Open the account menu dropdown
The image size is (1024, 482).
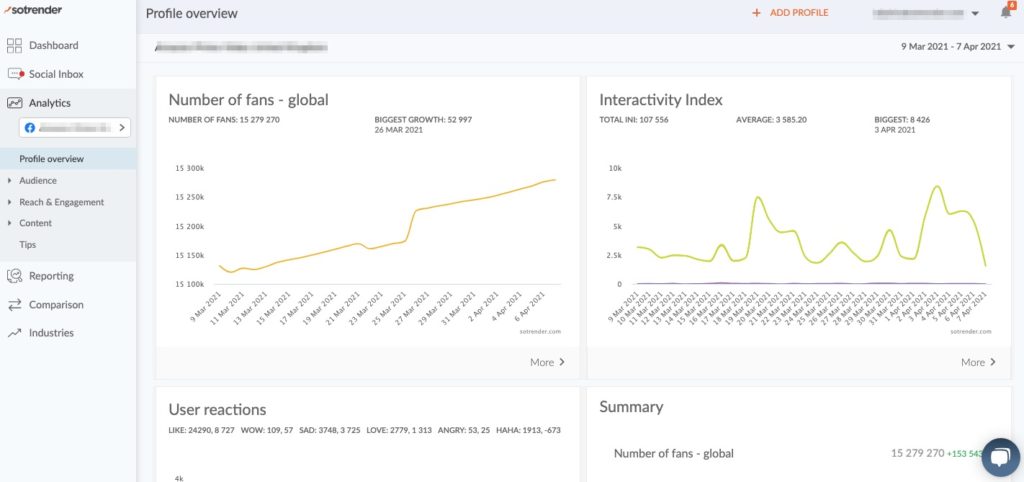point(974,14)
